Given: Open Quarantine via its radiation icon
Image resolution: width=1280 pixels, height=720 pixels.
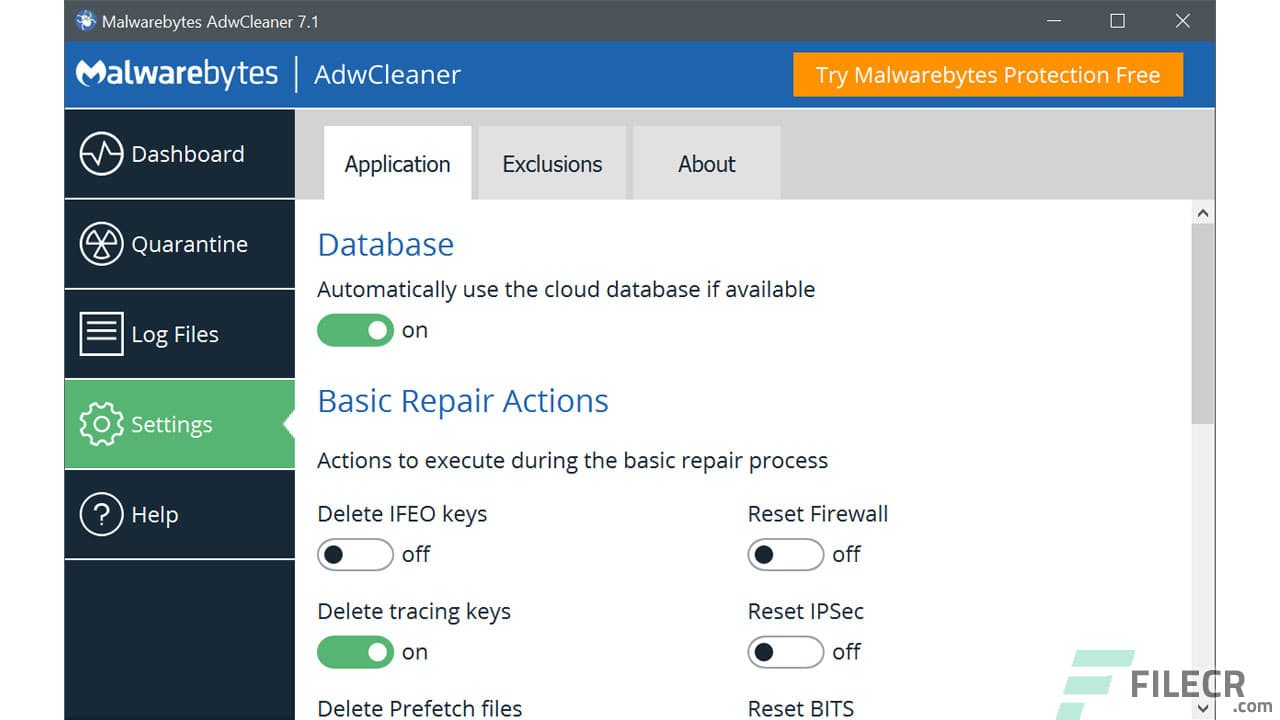Looking at the screenshot, I should 100,243.
